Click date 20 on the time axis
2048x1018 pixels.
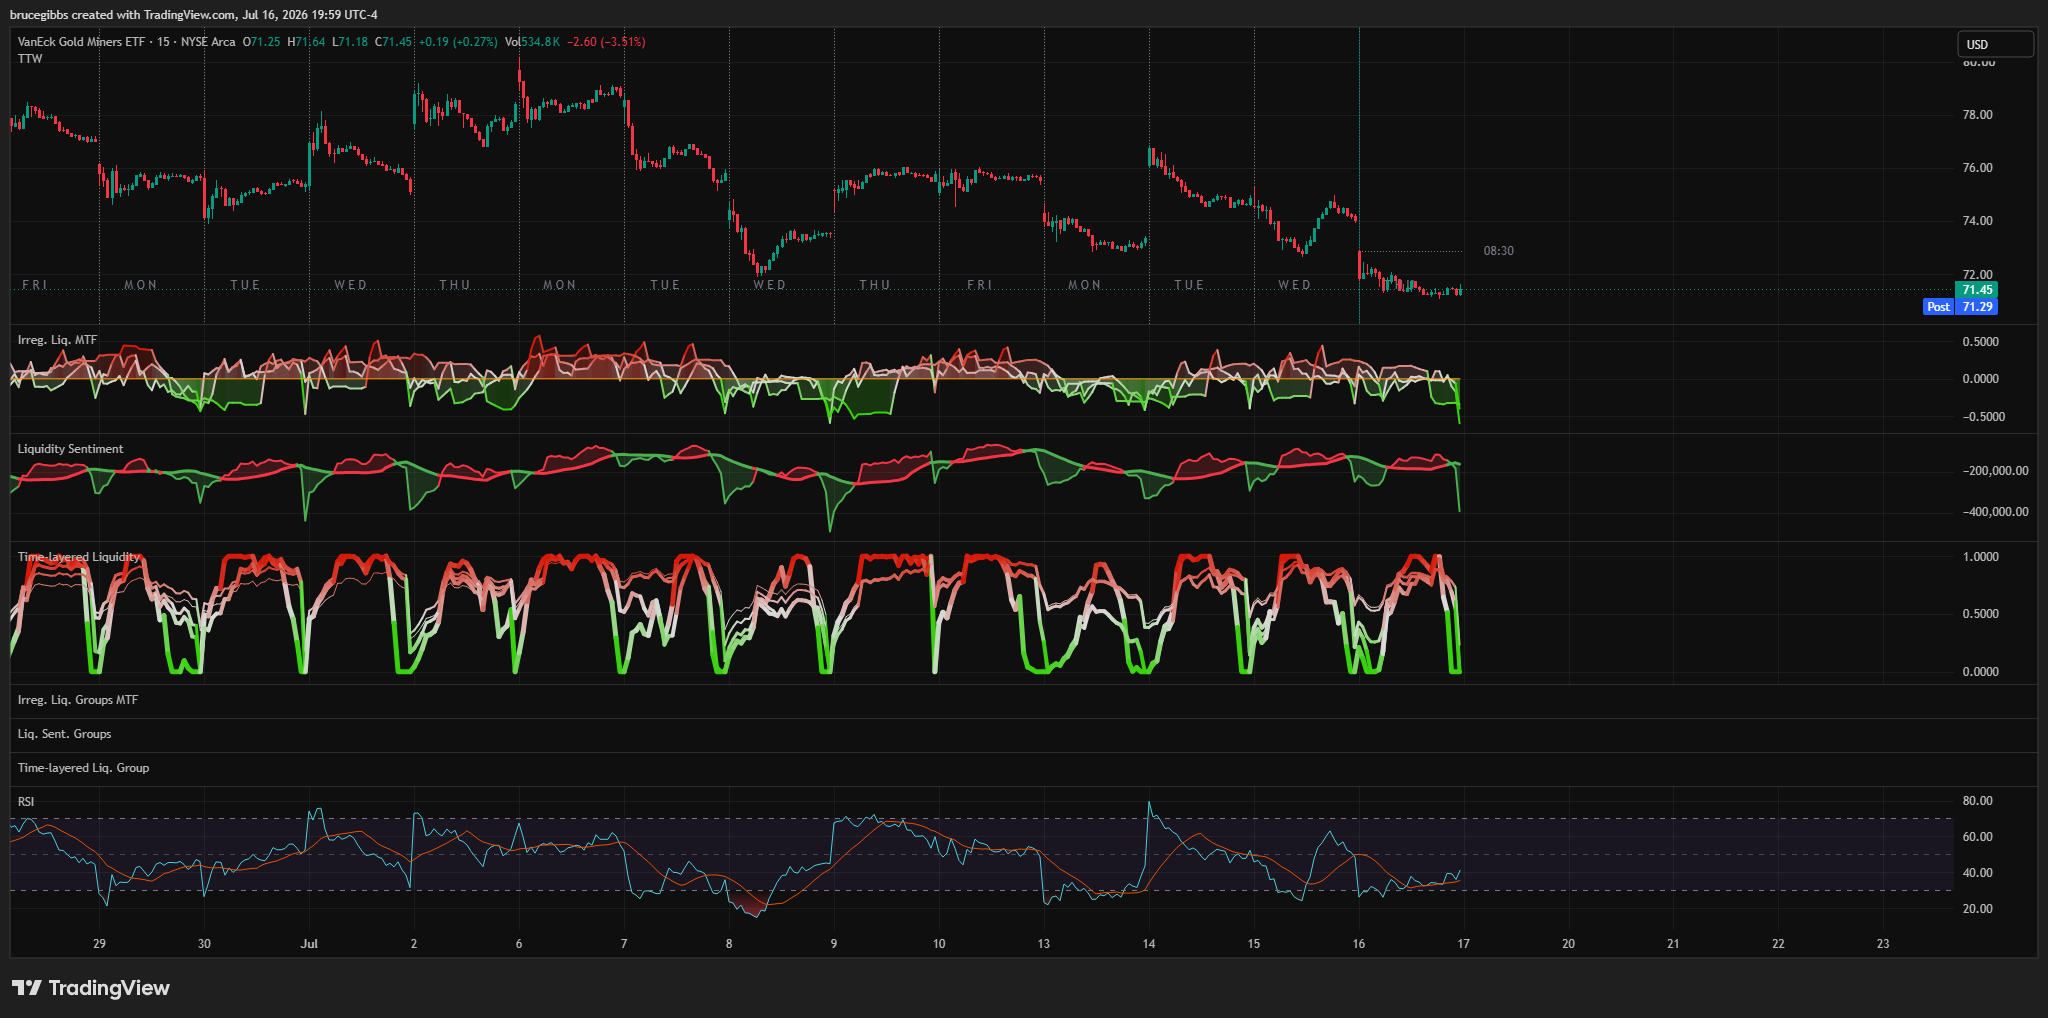click(x=1568, y=944)
